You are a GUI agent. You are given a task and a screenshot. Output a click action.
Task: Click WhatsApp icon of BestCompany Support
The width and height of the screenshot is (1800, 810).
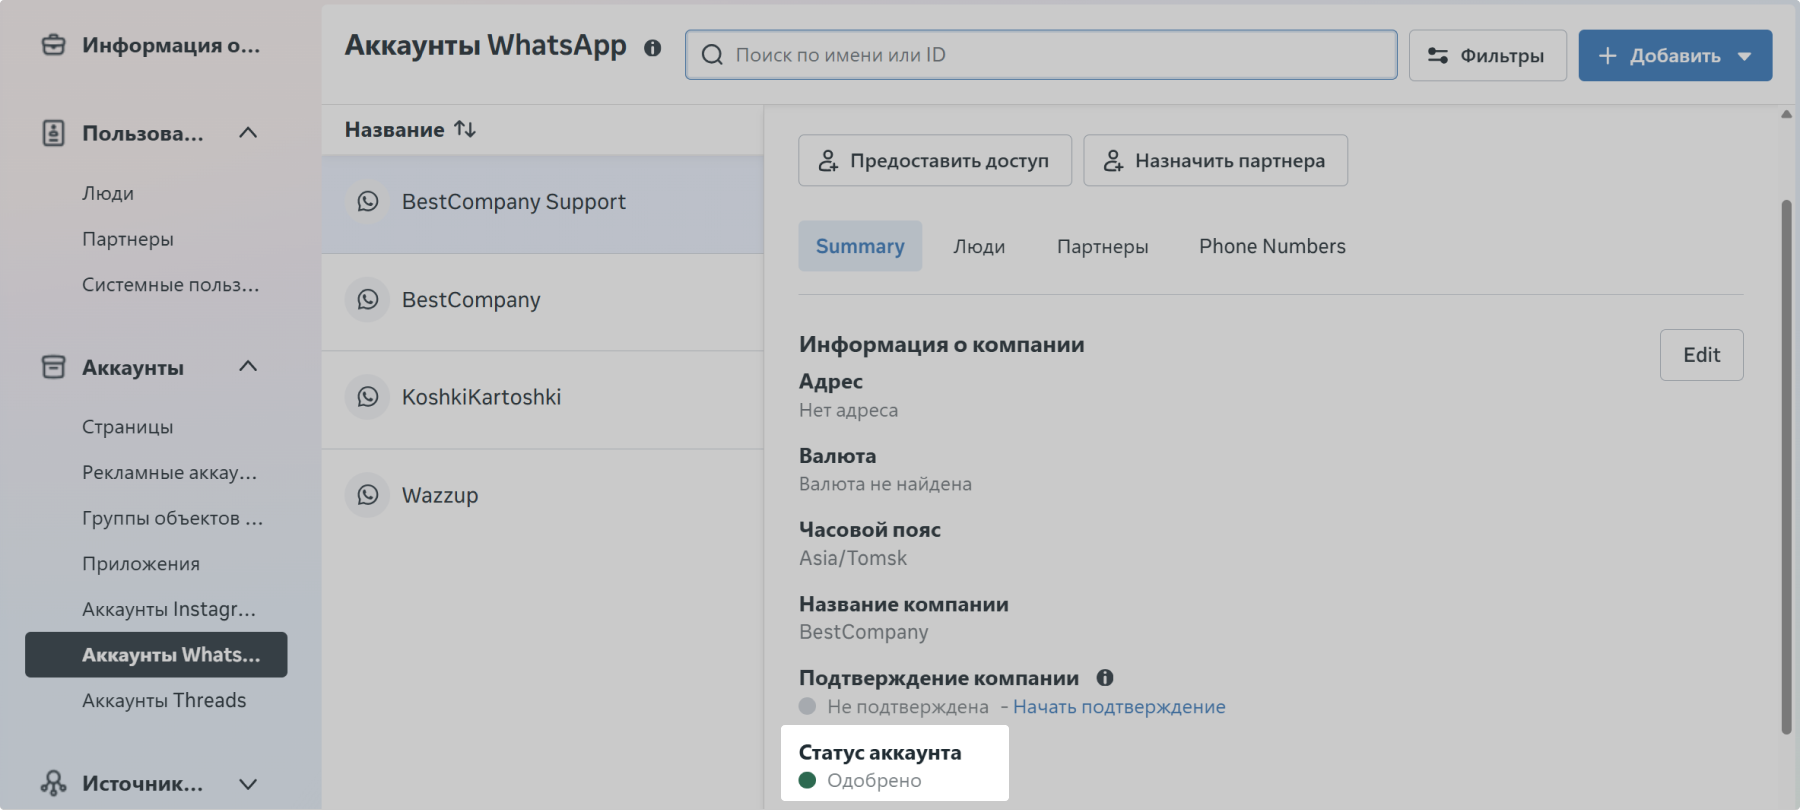(x=368, y=202)
